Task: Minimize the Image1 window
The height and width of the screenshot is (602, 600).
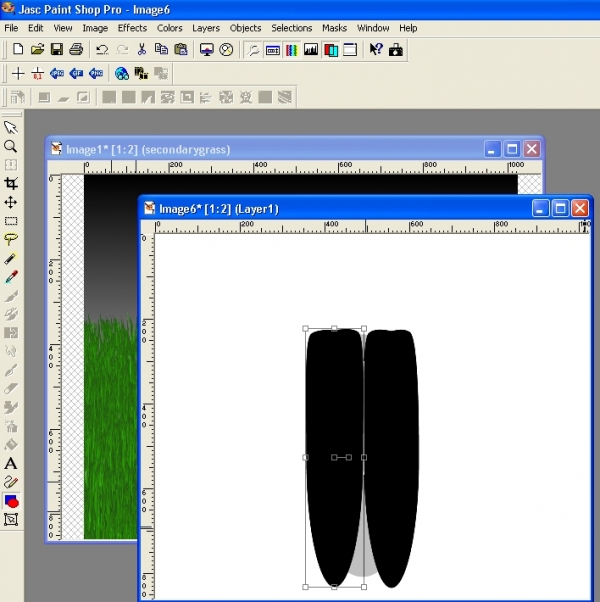Action: pyautogui.click(x=492, y=149)
